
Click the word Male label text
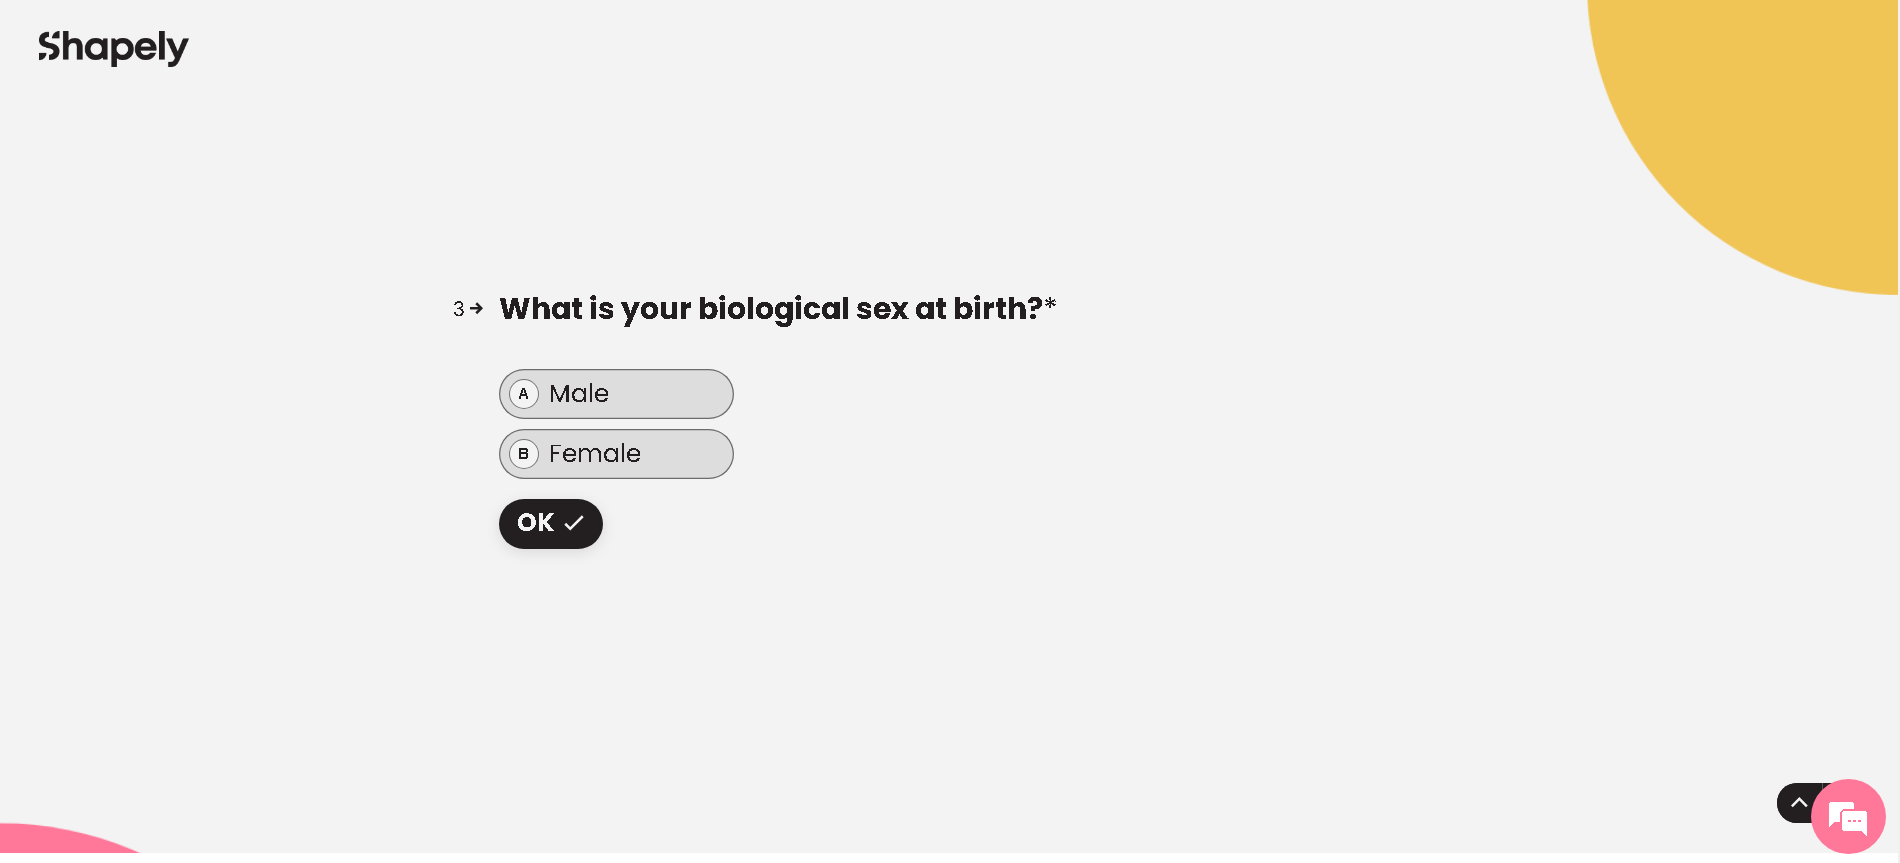[x=579, y=394]
